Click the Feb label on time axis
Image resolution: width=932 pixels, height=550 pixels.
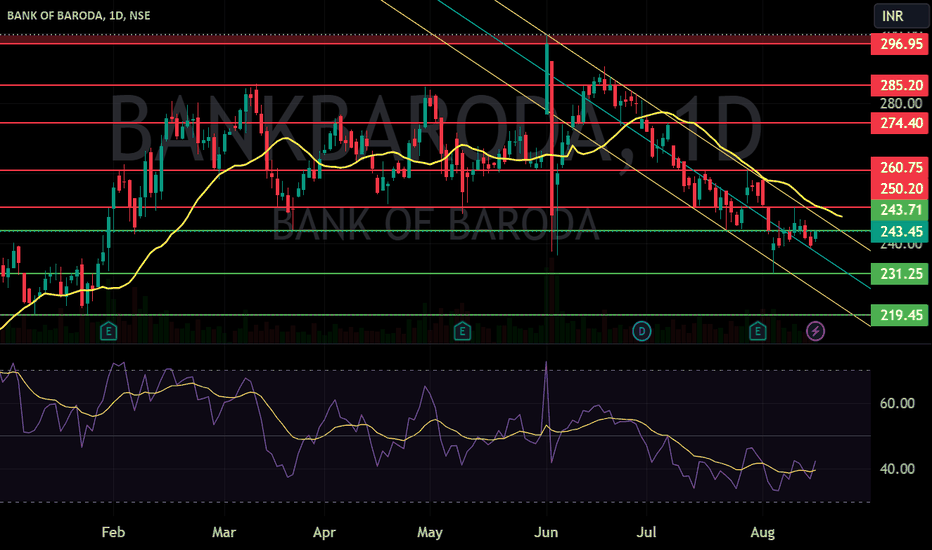click(x=113, y=532)
